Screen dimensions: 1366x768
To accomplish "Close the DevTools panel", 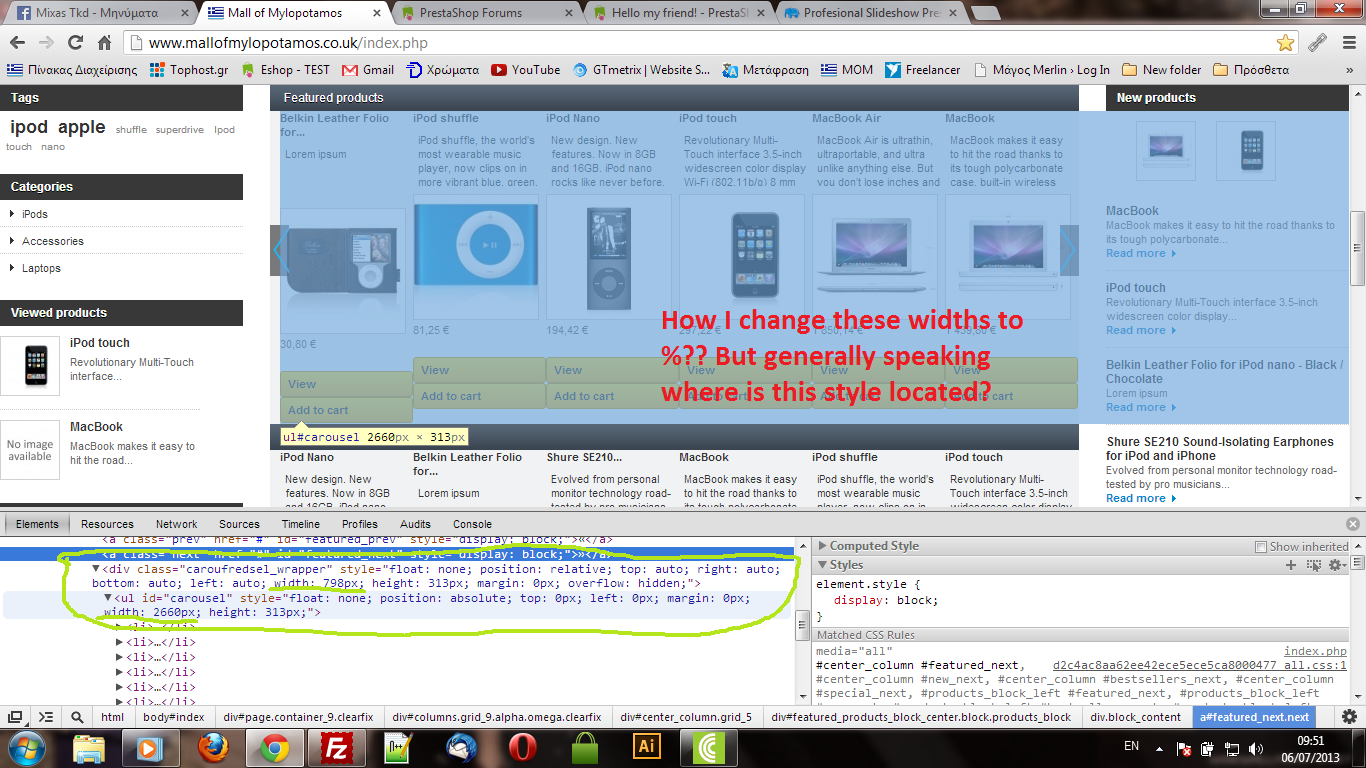I will tap(1353, 524).
